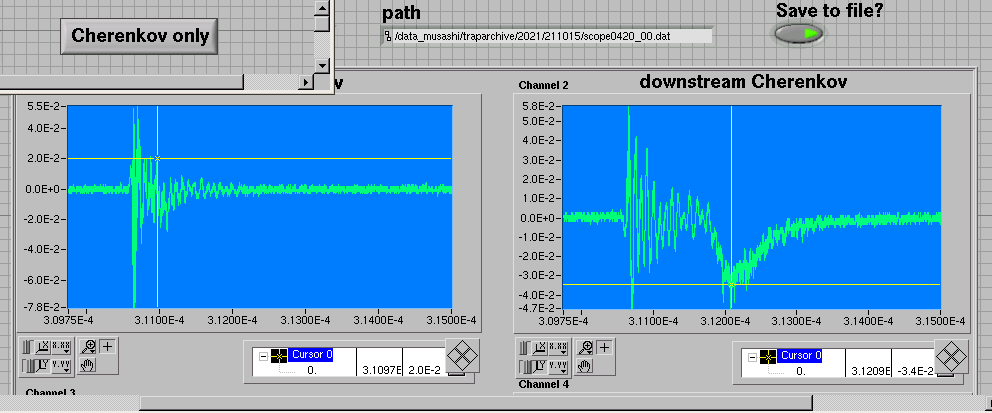Toggle Y autoscale lock on left graph palette

[28, 366]
